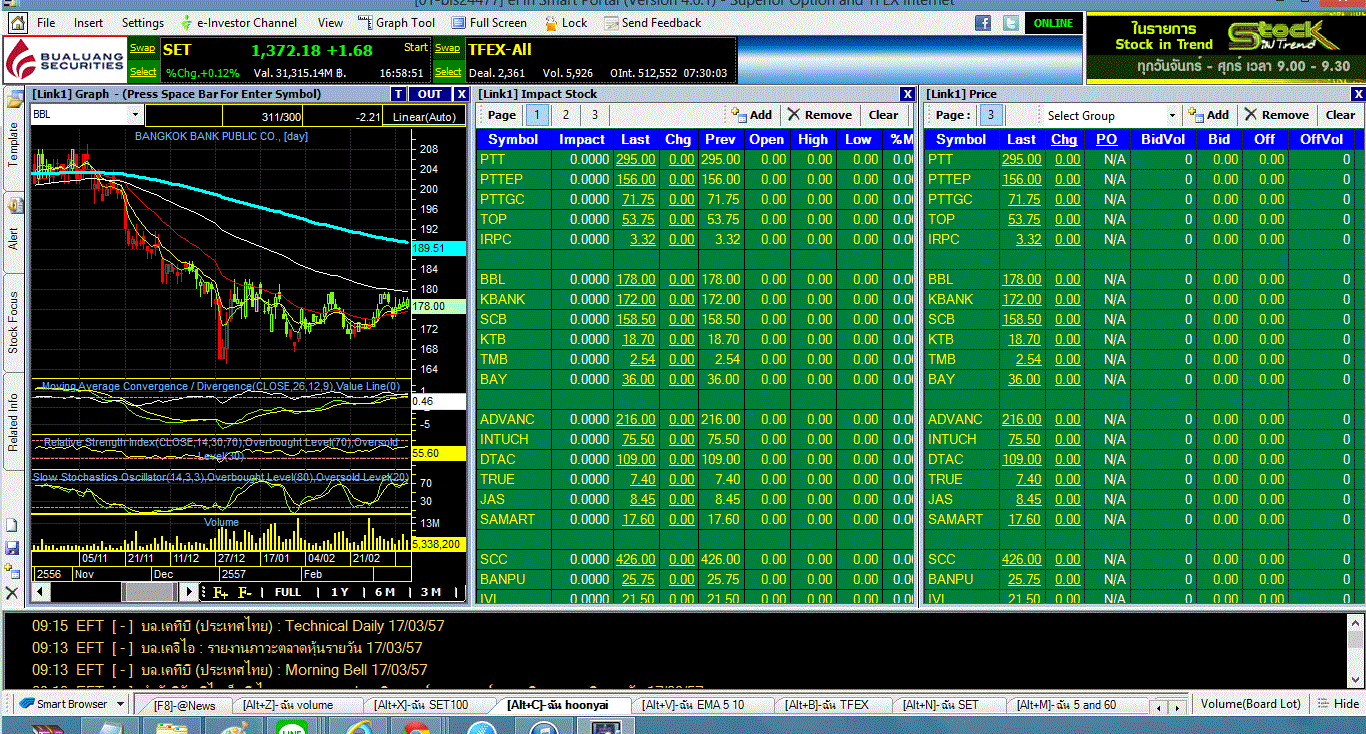This screenshot has height=734, width=1366.
Task: Click the chart horizontal scrollbar thumb
Action: point(150,592)
